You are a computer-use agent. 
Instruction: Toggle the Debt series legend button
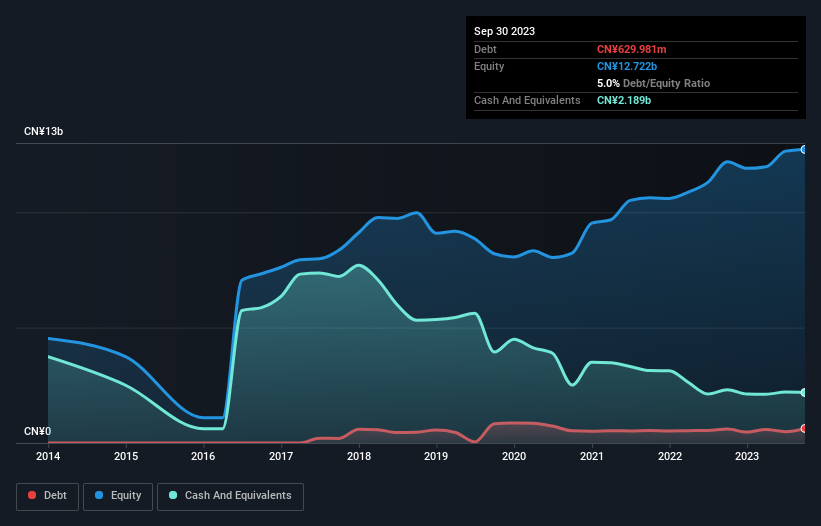[47, 496]
